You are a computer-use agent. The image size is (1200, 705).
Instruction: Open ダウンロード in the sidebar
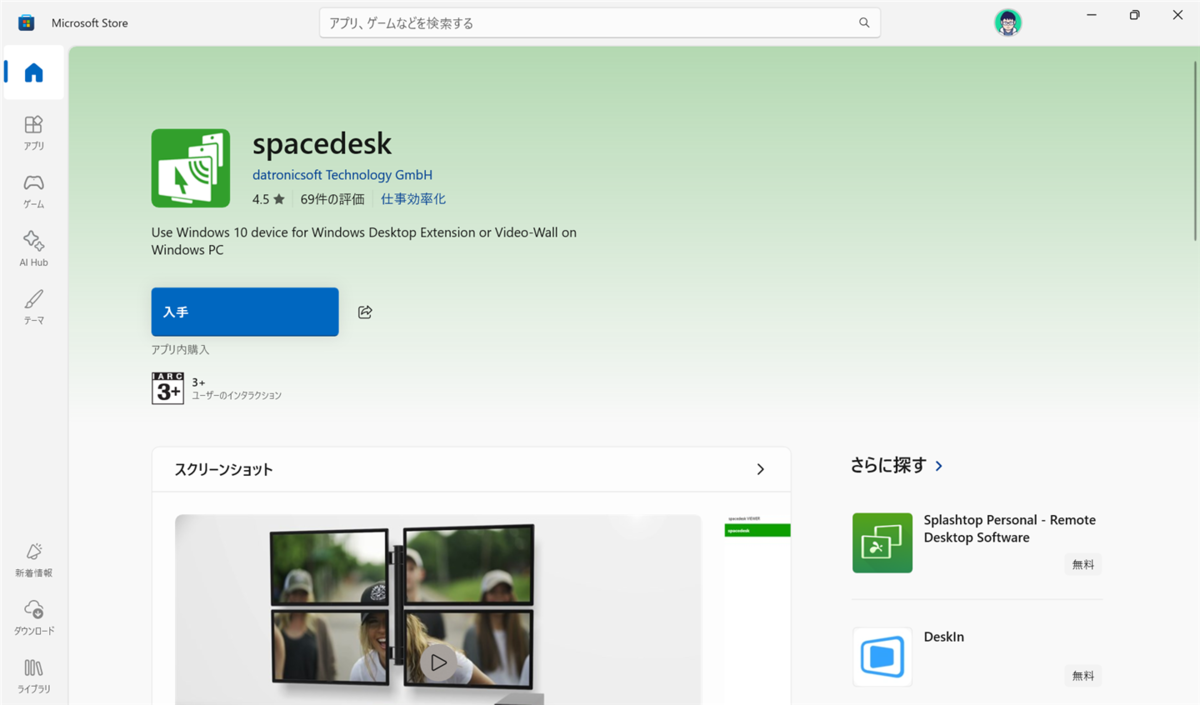point(34,617)
